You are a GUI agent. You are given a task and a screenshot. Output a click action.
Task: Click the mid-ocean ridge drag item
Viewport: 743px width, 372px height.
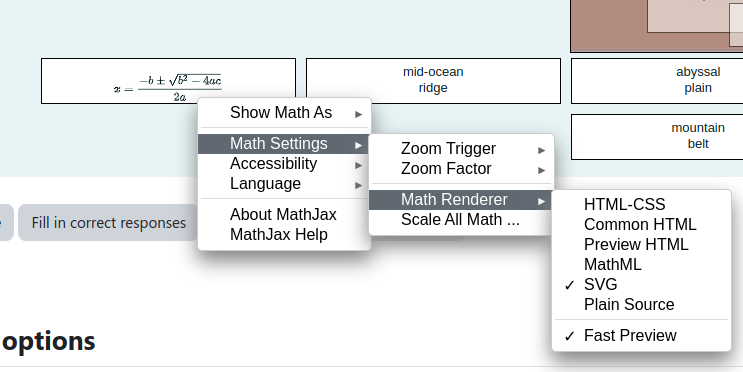click(x=433, y=81)
